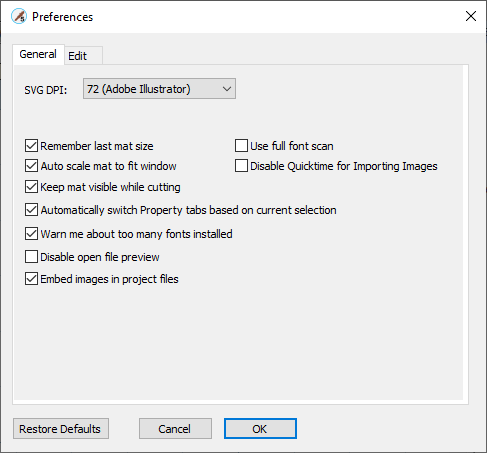Viewport: 487px width, 453px height.
Task: Confirm preferences with OK button
Action: coord(260,429)
